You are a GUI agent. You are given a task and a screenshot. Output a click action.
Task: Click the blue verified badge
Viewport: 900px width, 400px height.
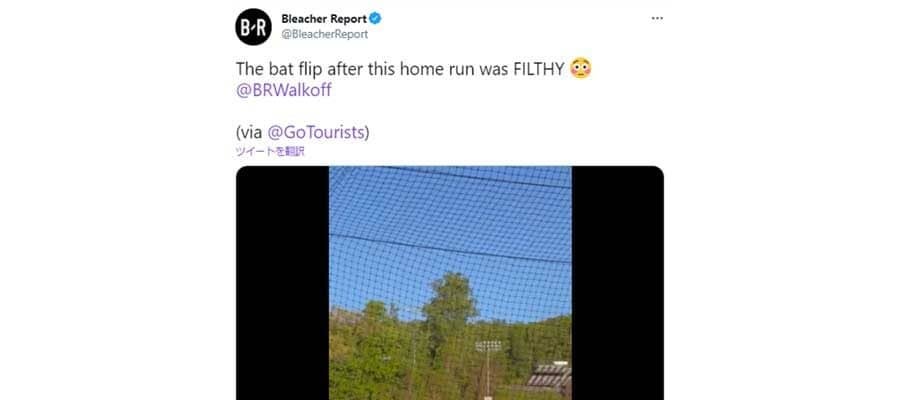click(375, 19)
